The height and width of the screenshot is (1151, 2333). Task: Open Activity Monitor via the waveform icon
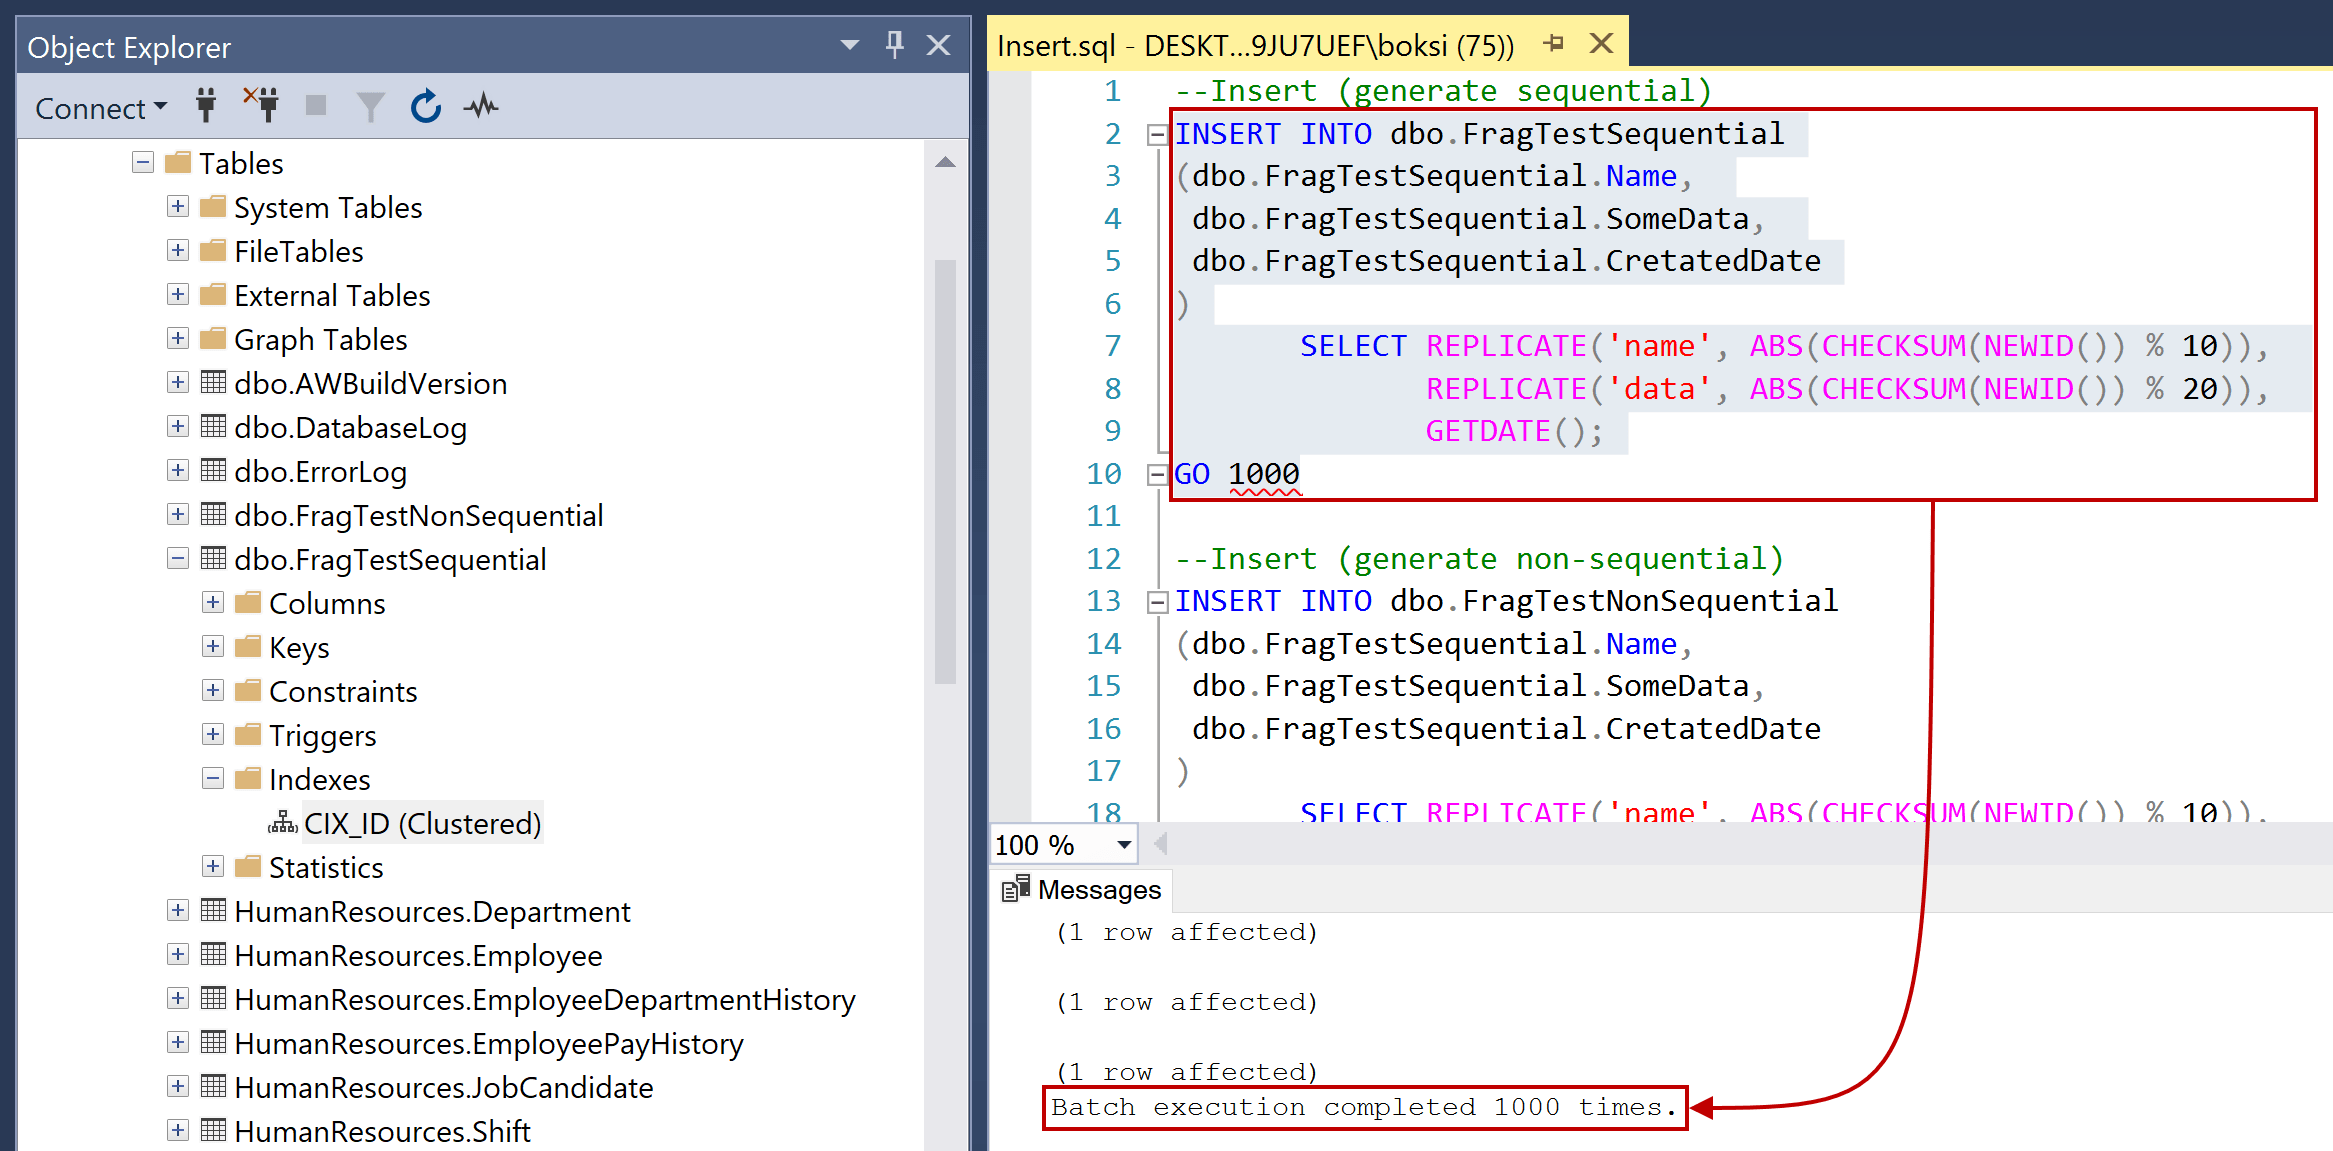[x=480, y=105]
